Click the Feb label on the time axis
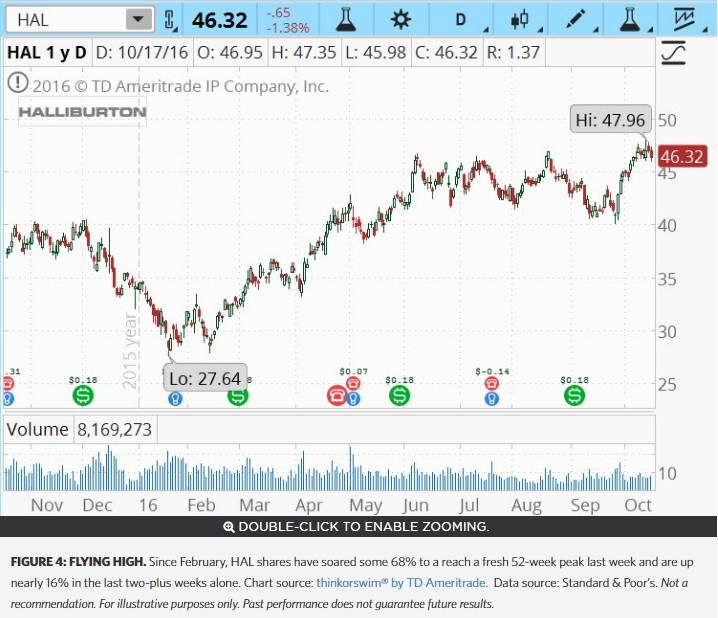This screenshot has height=618, width=718. click(201, 505)
